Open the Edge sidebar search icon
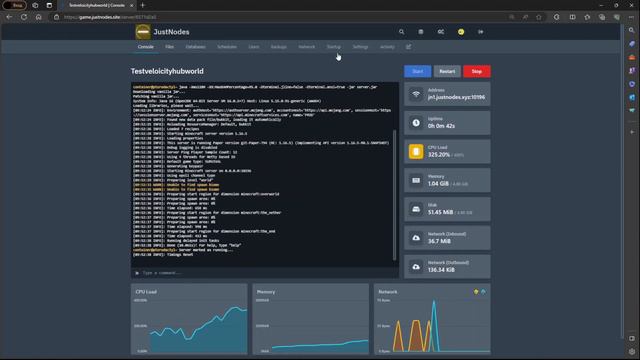 click(632, 30)
